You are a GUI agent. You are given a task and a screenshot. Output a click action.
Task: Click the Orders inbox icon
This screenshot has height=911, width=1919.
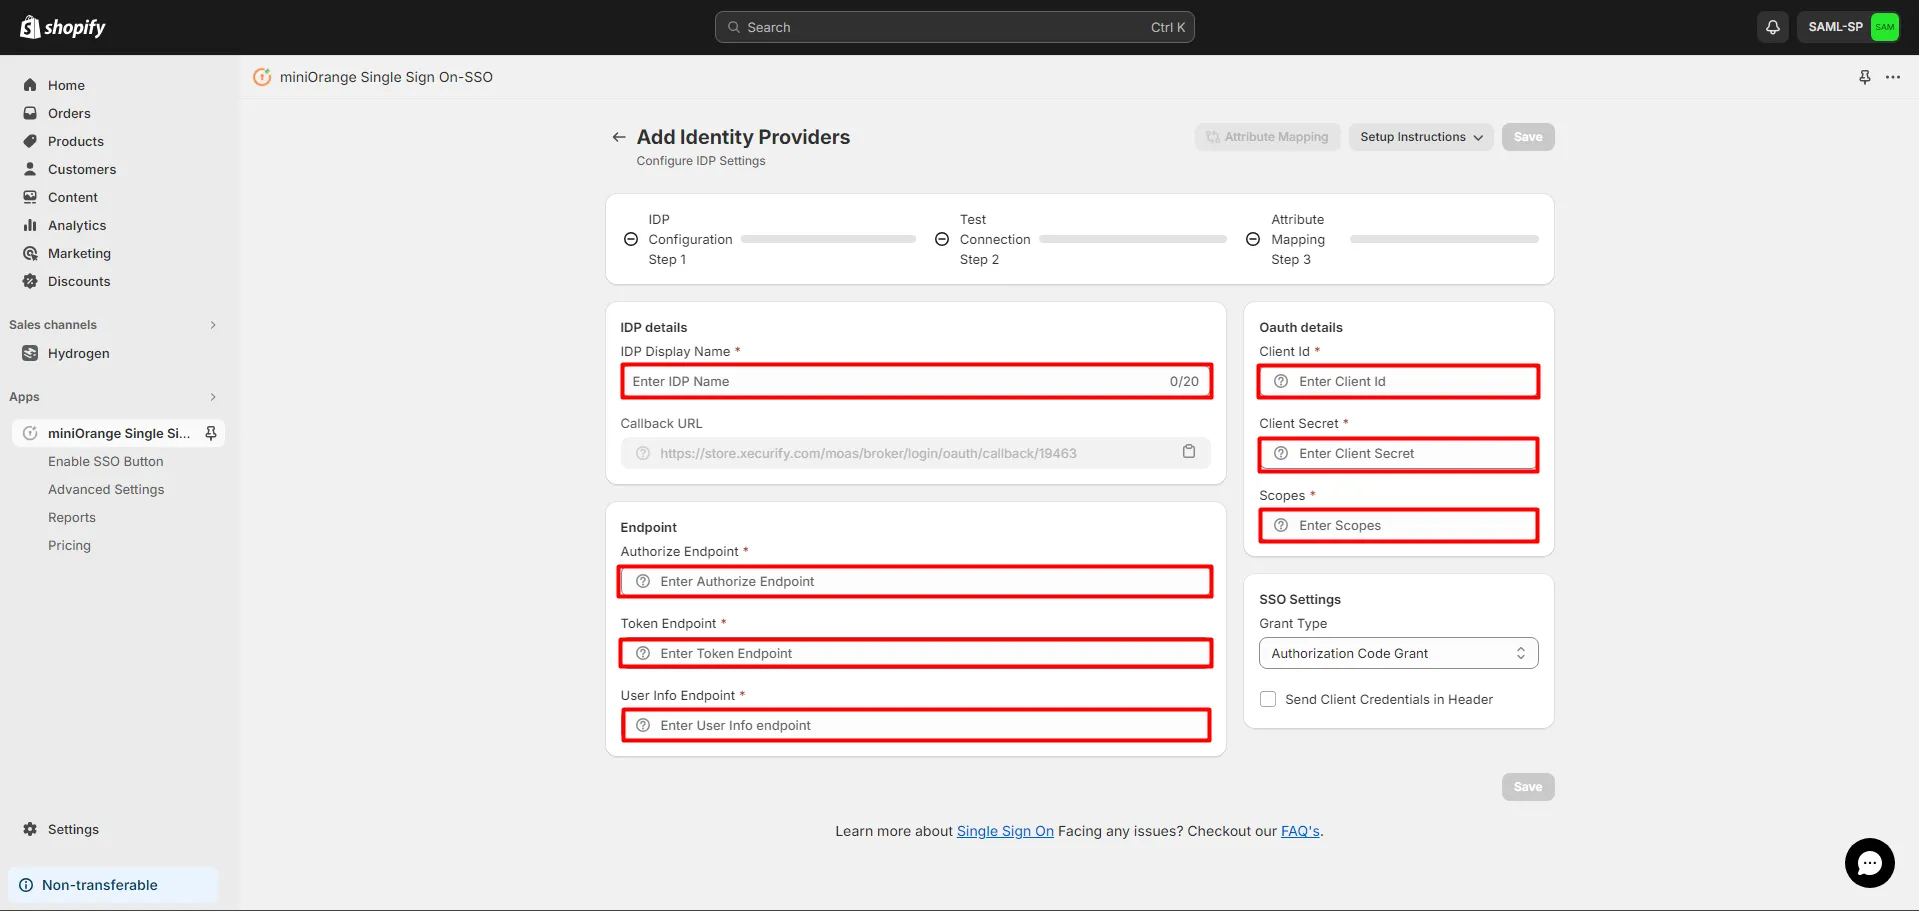[30, 113]
